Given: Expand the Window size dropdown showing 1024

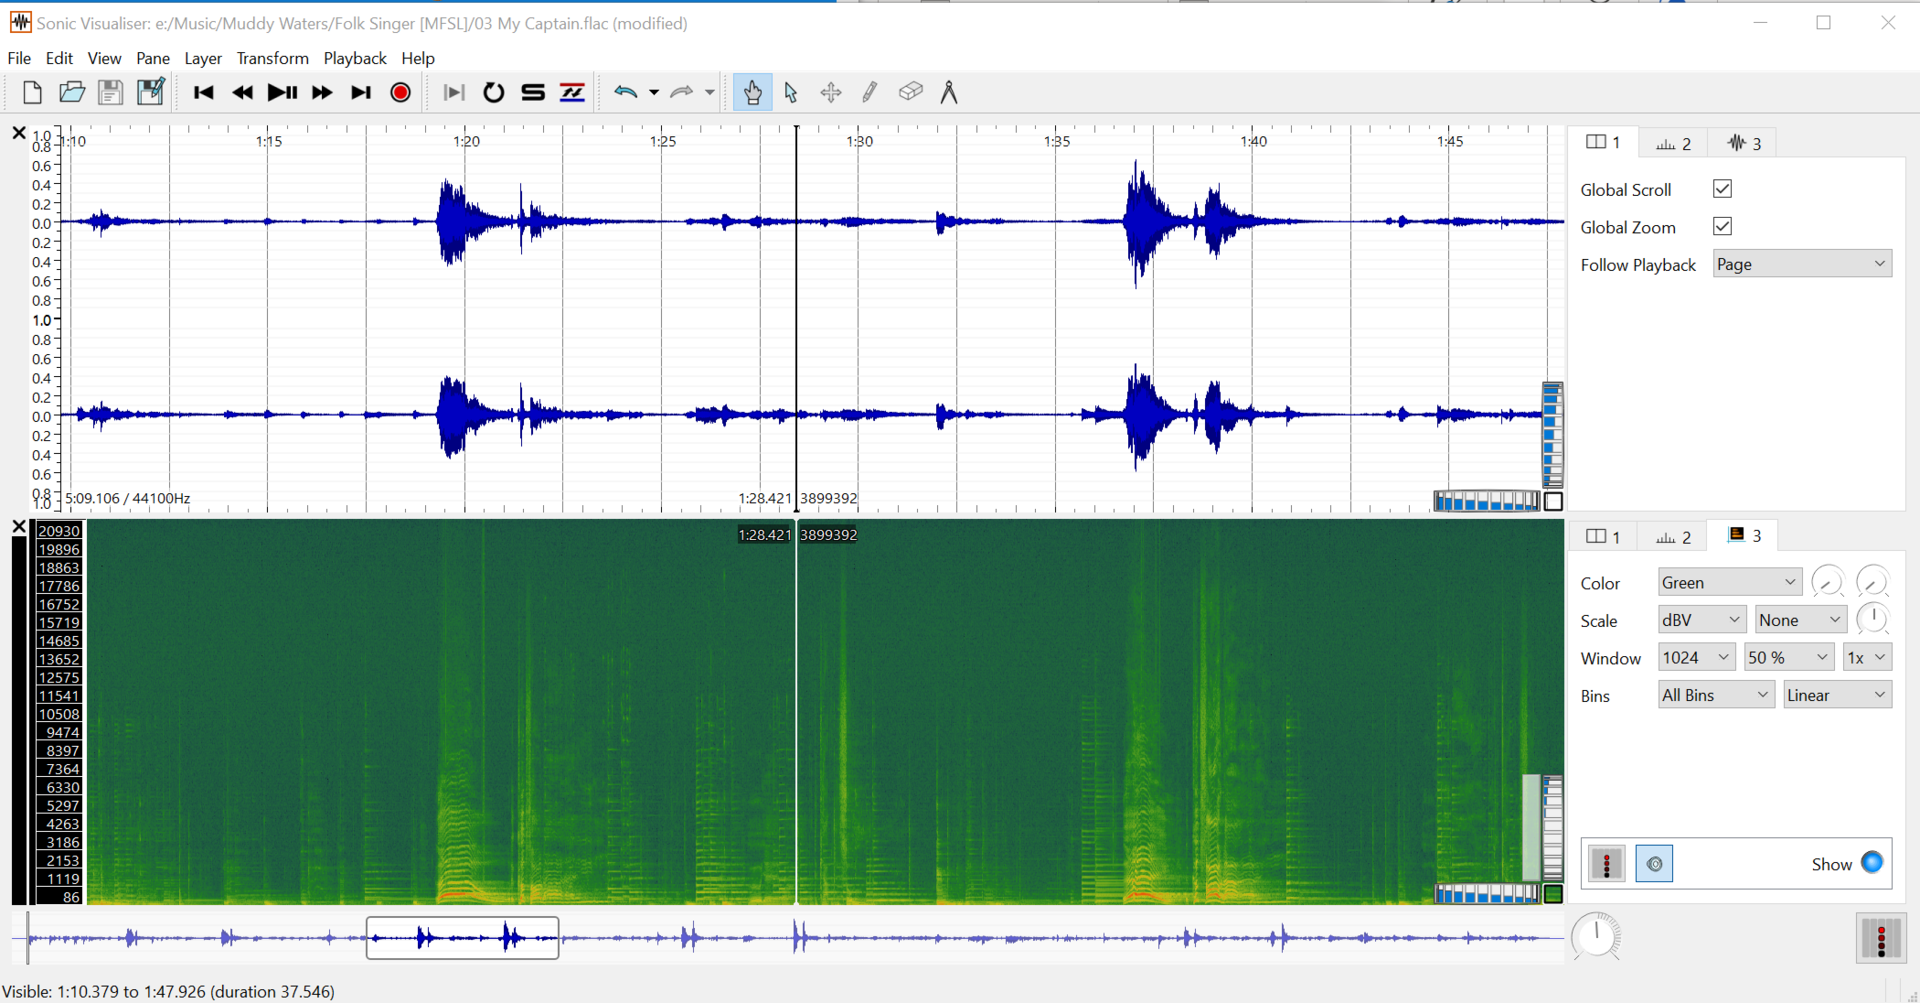Looking at the screenshot, I should click(x=1696, y=658).
